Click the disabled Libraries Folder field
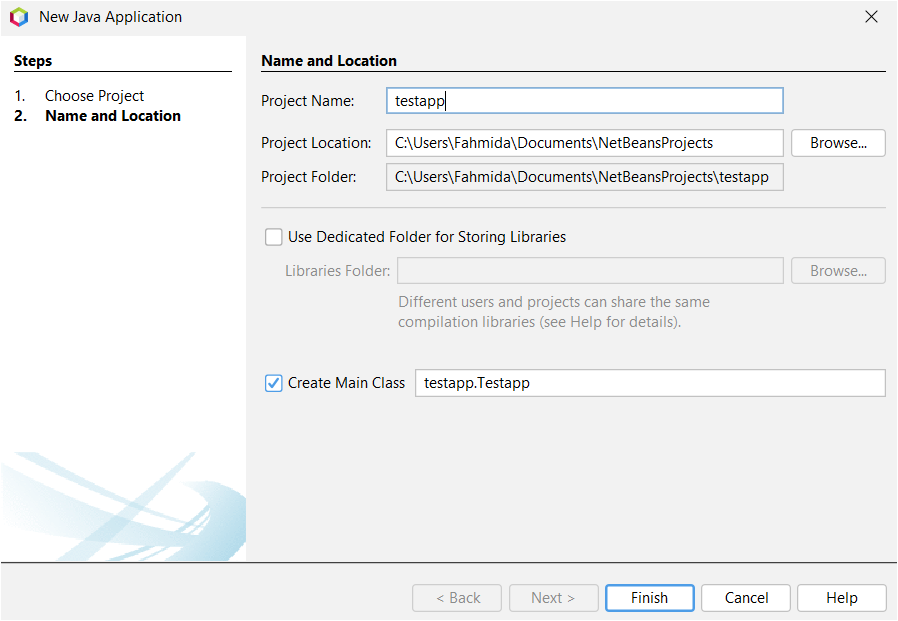Screen dimensions: 898x621 590,270
